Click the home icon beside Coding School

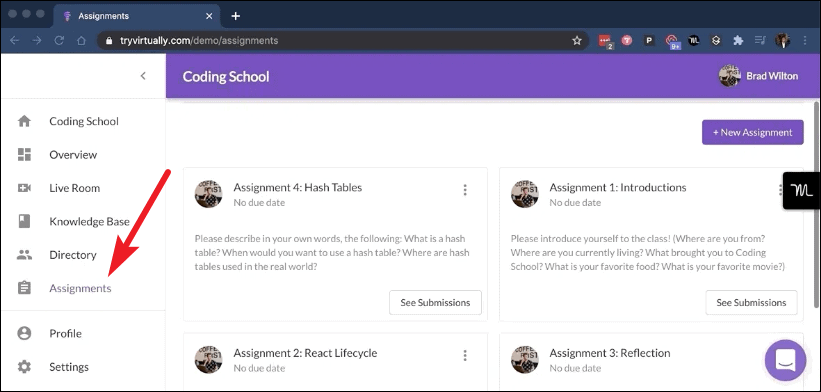(x=24, y=121)
